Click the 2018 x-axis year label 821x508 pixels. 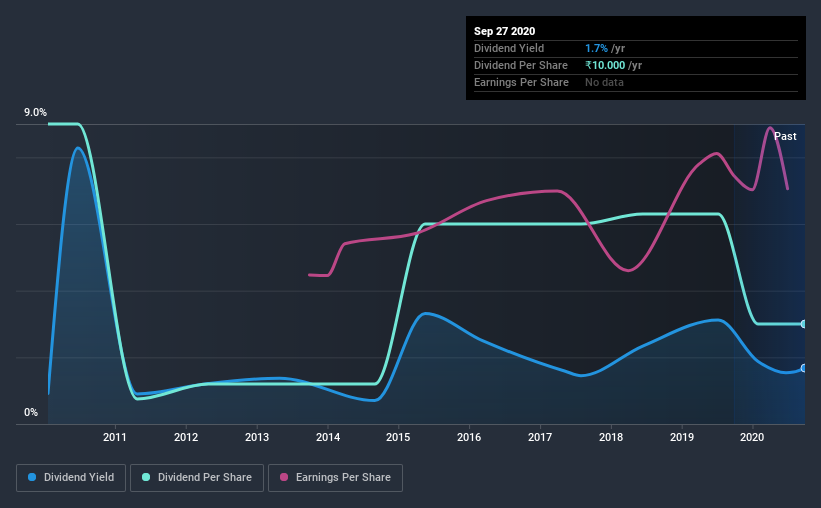(611, 437)
